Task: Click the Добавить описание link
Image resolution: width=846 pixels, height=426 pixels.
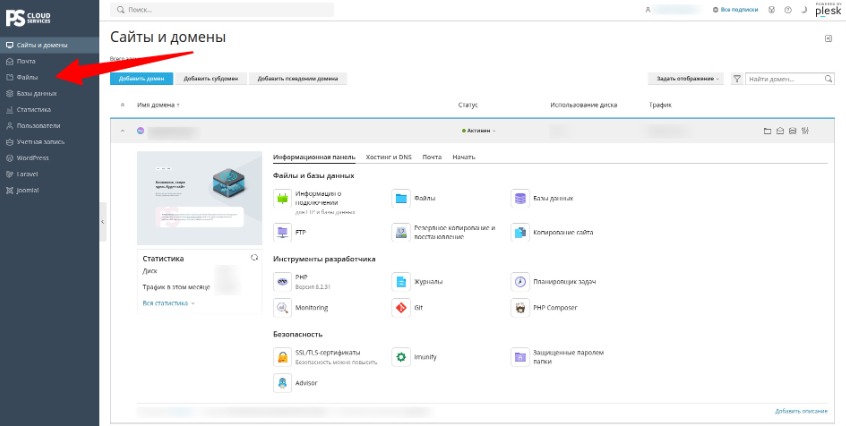Action: (x=801, y=411)
